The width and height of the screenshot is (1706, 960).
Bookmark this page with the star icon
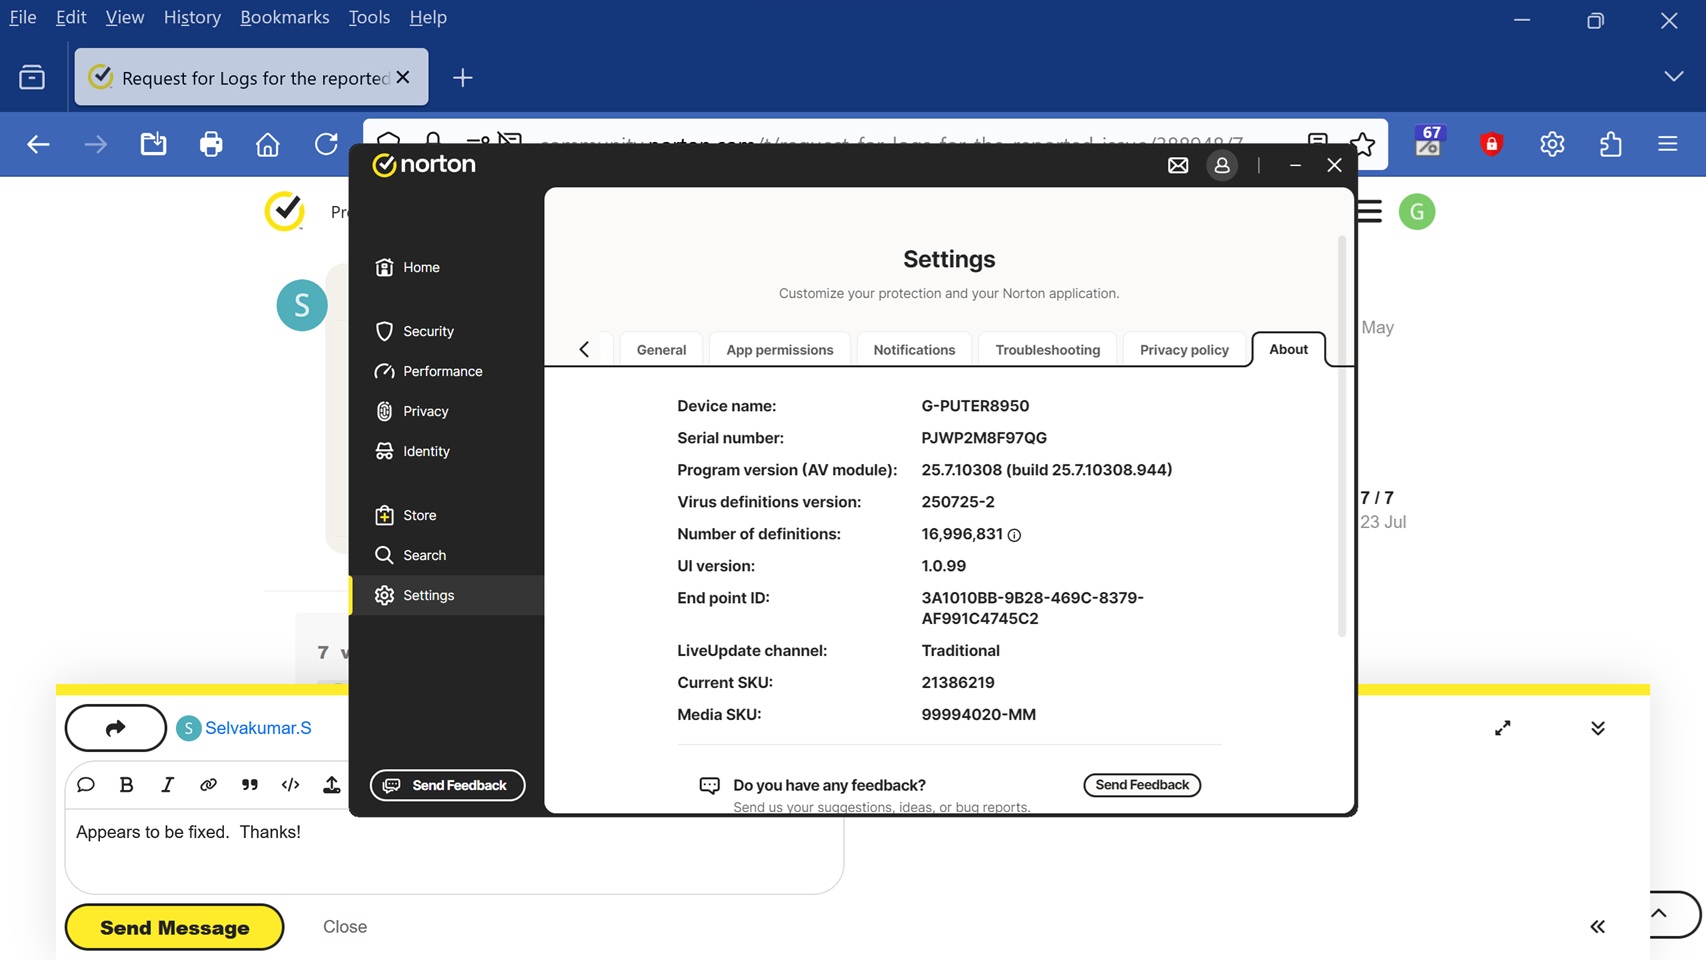pos(1362,144)
